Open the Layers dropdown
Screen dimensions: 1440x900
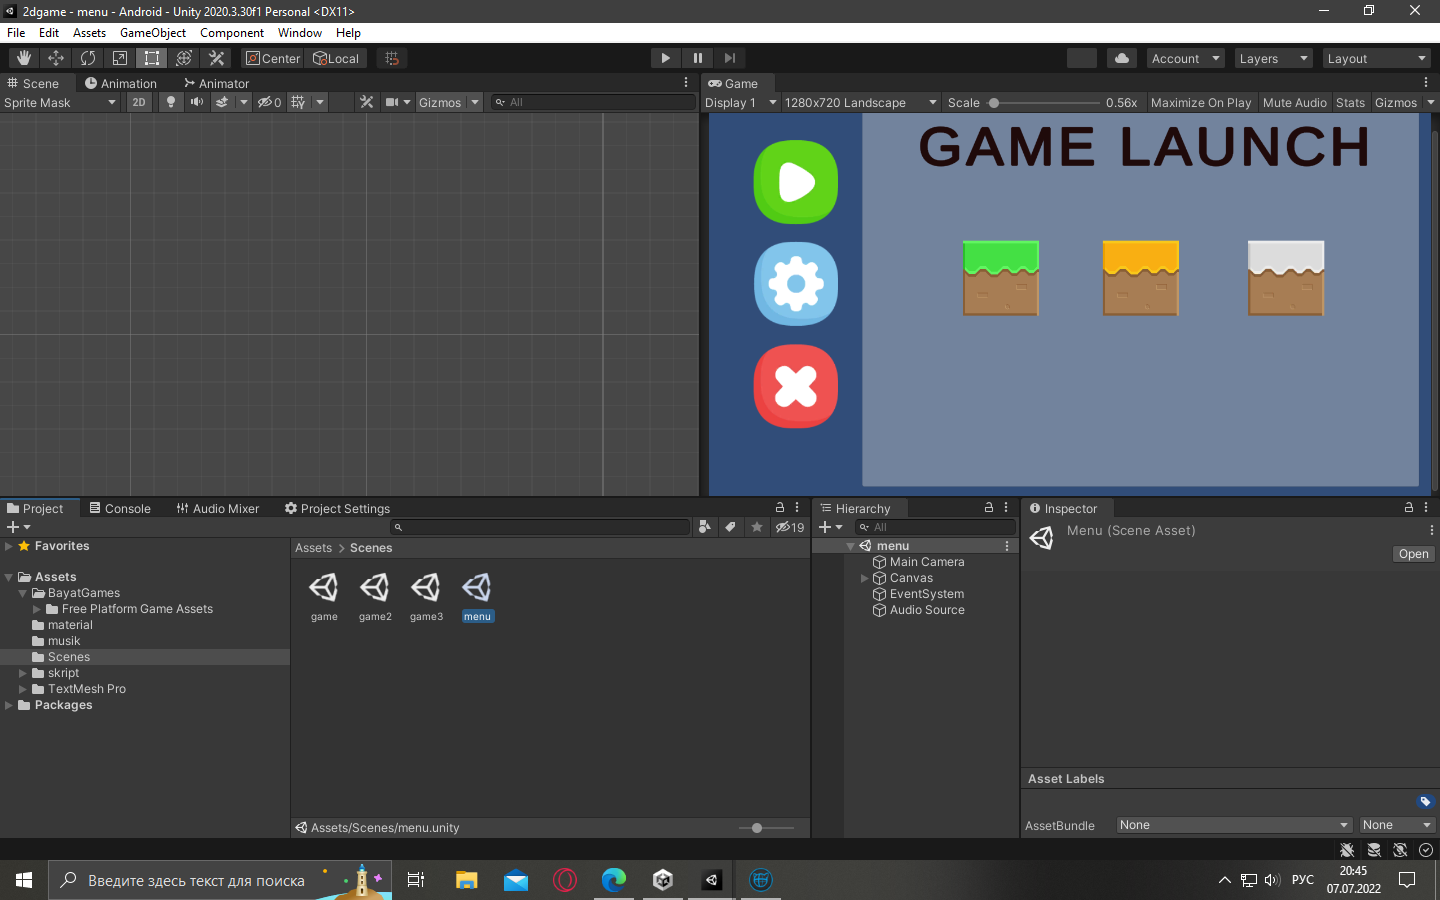[x=1273, y=58]
